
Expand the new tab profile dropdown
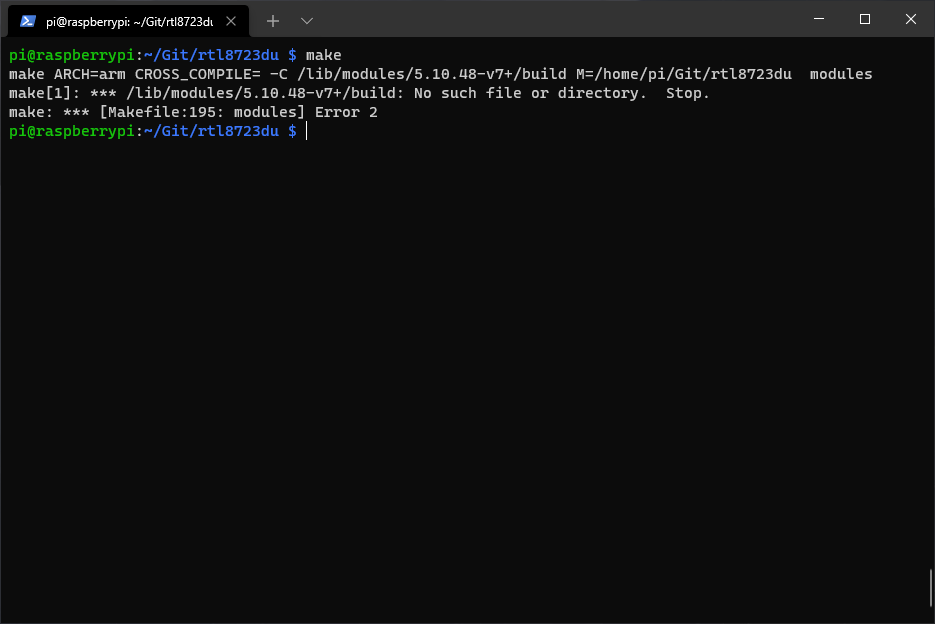pos(307,20)
